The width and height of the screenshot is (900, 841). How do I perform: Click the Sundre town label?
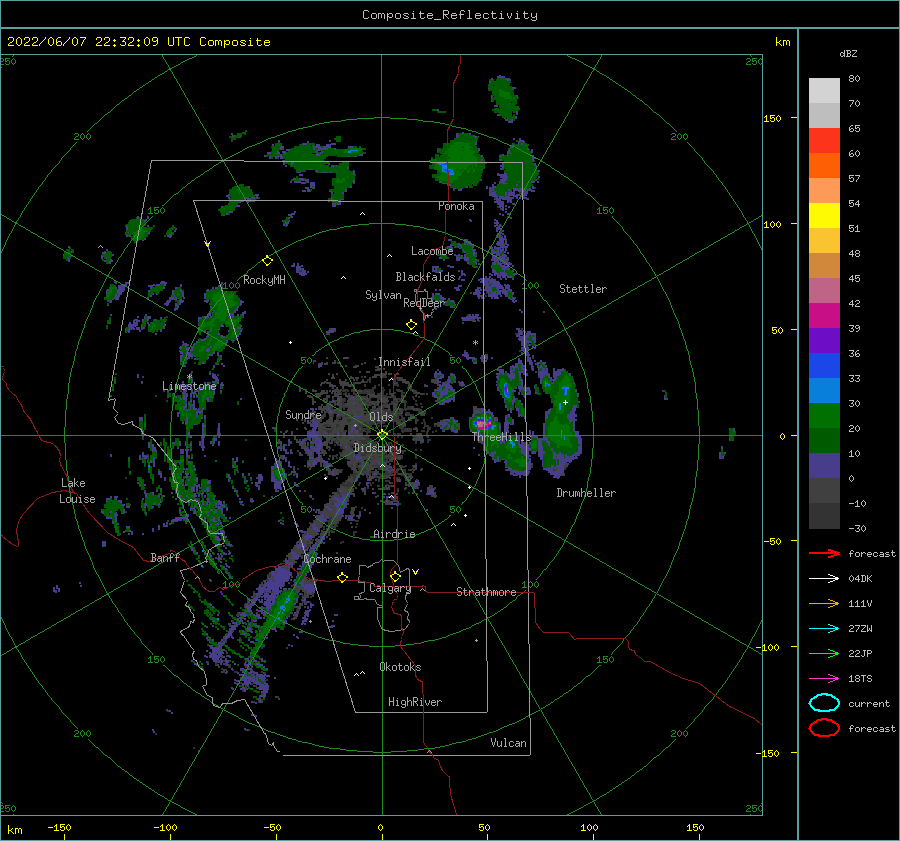303,414
